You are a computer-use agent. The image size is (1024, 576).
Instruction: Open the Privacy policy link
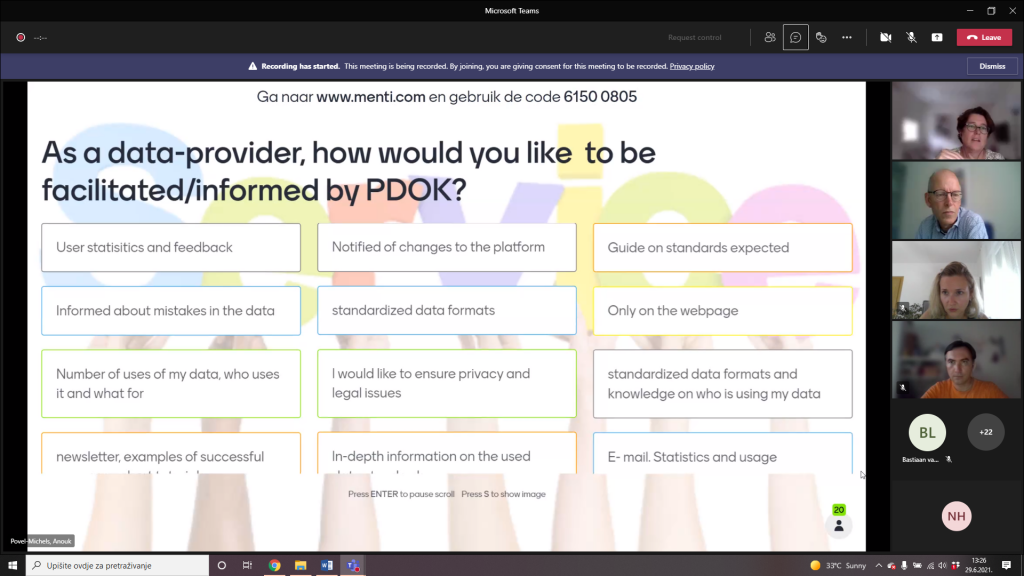tap(692, 66)
